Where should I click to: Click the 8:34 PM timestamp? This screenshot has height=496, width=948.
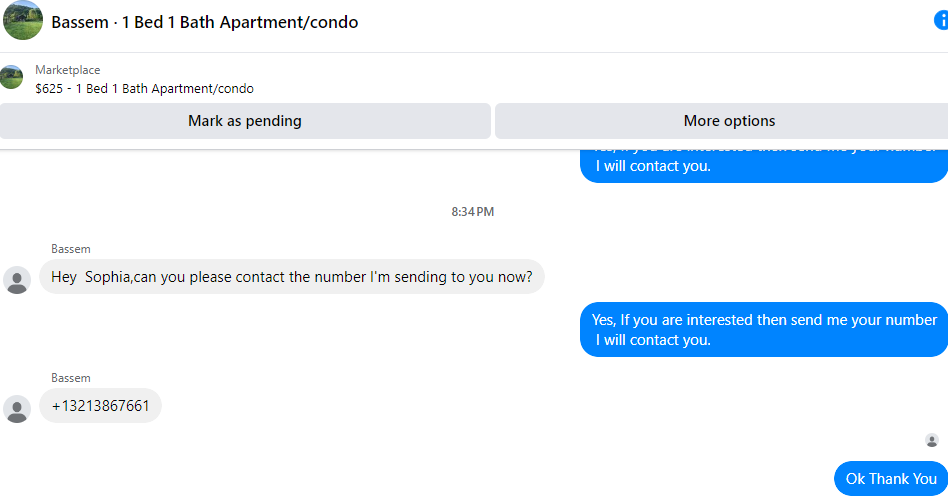[473, 212]
